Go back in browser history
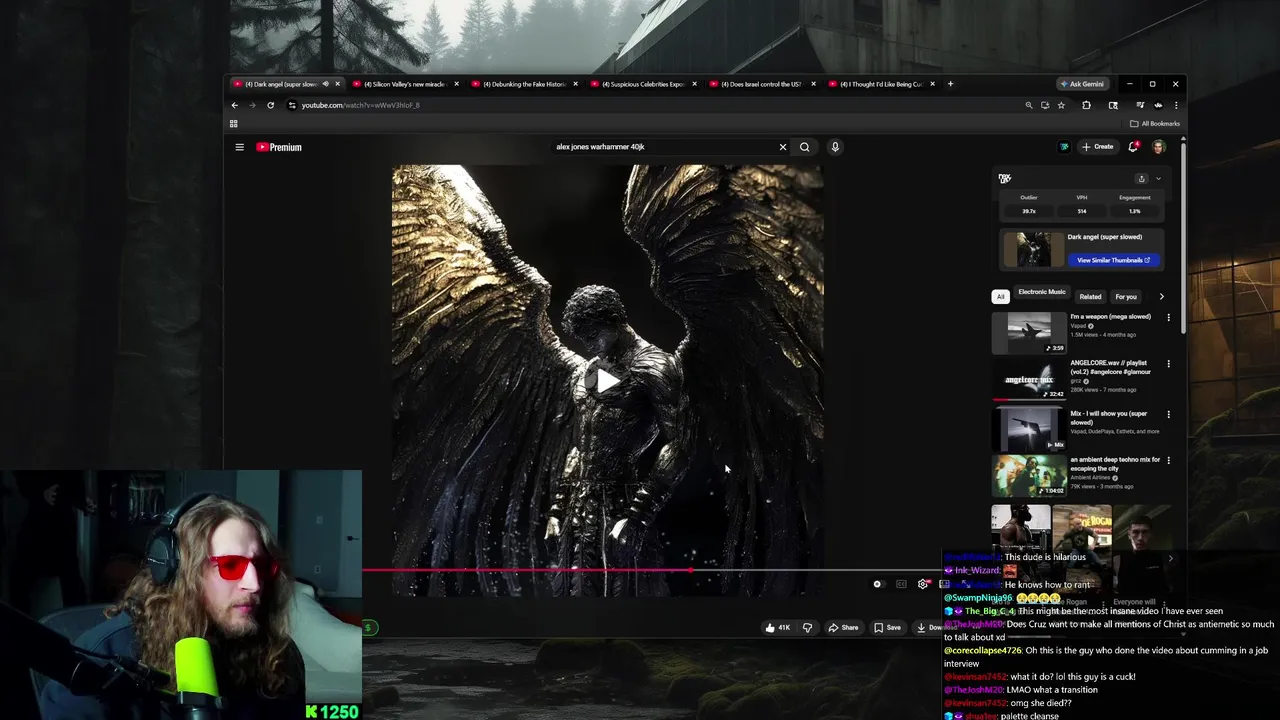 235,105
